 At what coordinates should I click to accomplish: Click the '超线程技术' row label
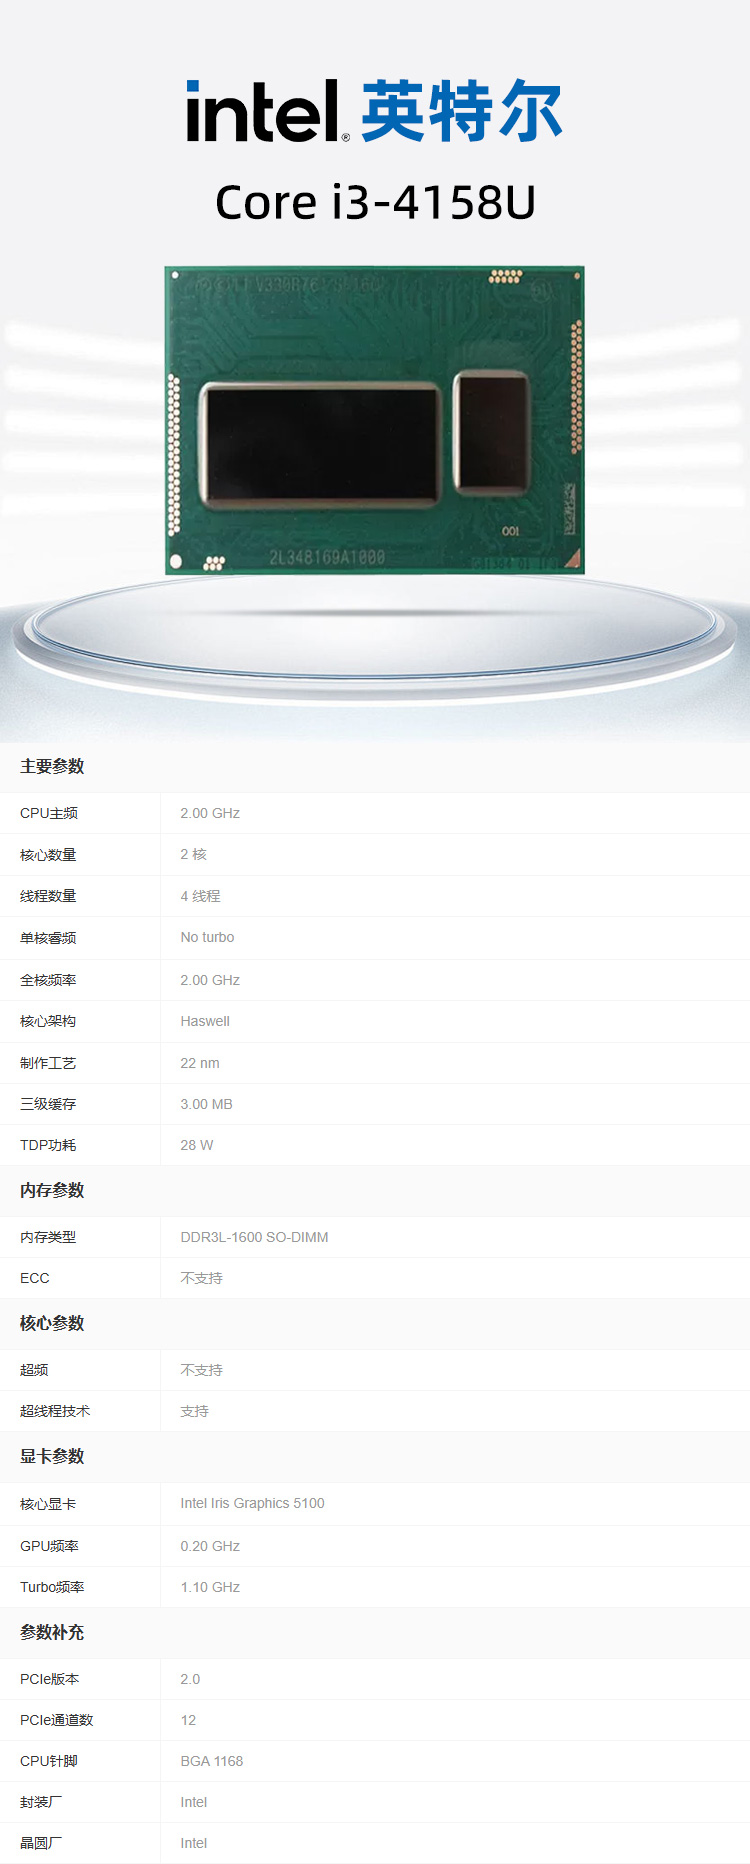pos(55,1411)
